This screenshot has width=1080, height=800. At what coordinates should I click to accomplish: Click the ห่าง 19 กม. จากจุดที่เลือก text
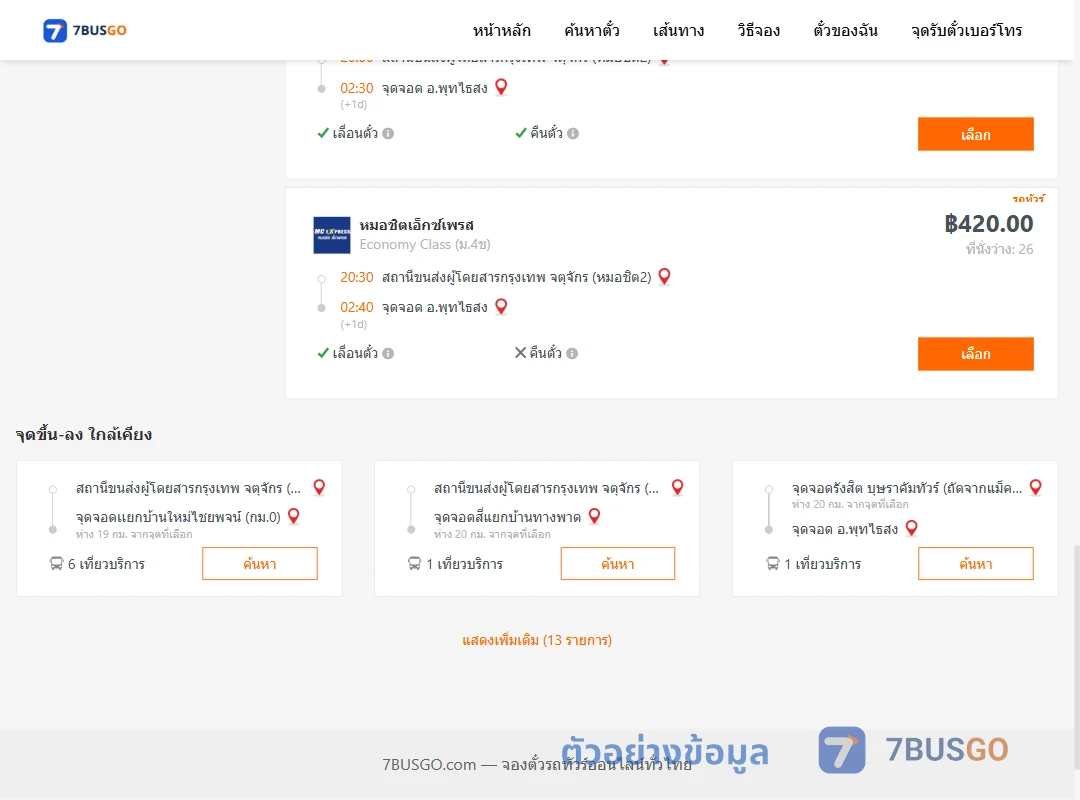(x=134, y=534)
